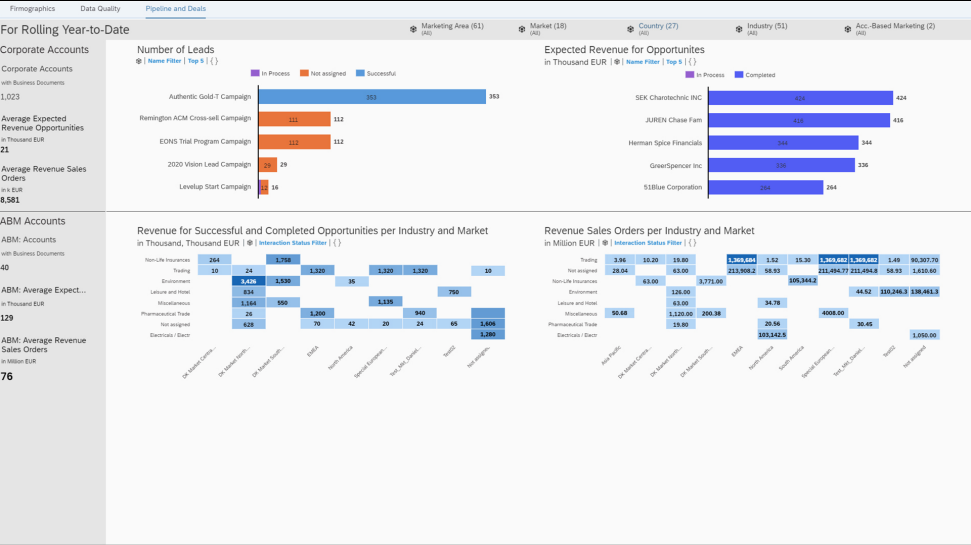Viewport: 971px width, 545px height.
Task: Click Interaction Status Filter link in Revenue Sales Orders
Action: (648, 243)
